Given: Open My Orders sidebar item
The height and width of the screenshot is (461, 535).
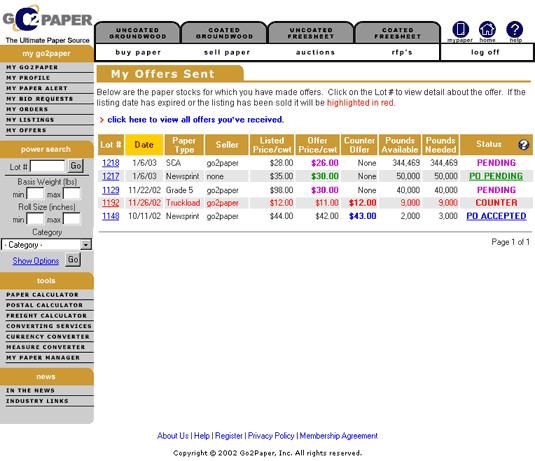Looking at the screenshot, I should click(27, 109).
